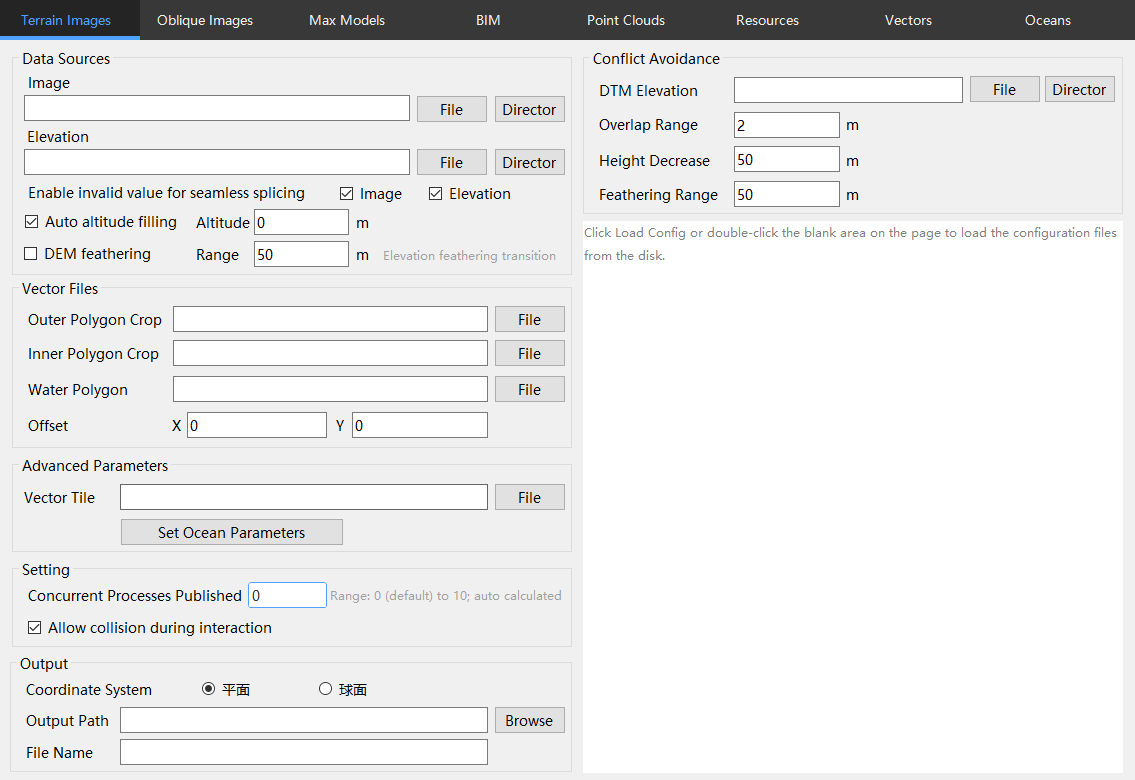Viewport: 1135px width, 780px height.
Task: Toggle Allow collision during interaction
Action: [x=35, y=628]
